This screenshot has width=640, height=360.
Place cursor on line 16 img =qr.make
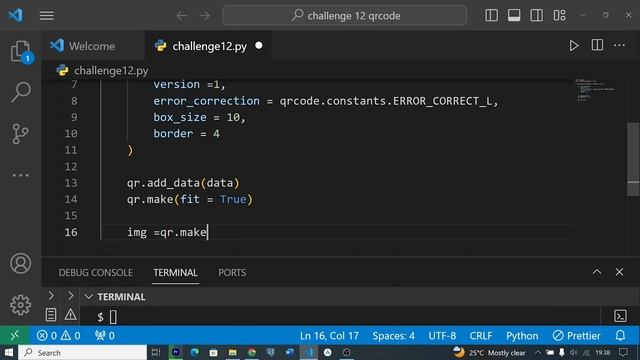pos(167,232)
